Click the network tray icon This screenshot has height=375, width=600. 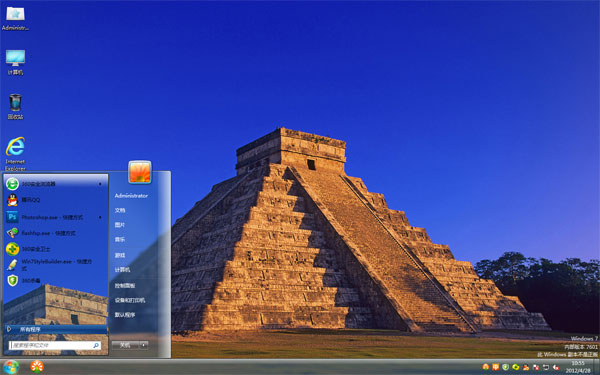[546, 367]
